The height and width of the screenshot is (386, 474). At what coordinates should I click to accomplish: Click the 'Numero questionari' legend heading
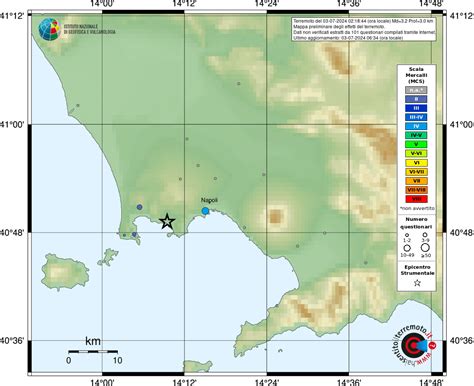[416, 223]
